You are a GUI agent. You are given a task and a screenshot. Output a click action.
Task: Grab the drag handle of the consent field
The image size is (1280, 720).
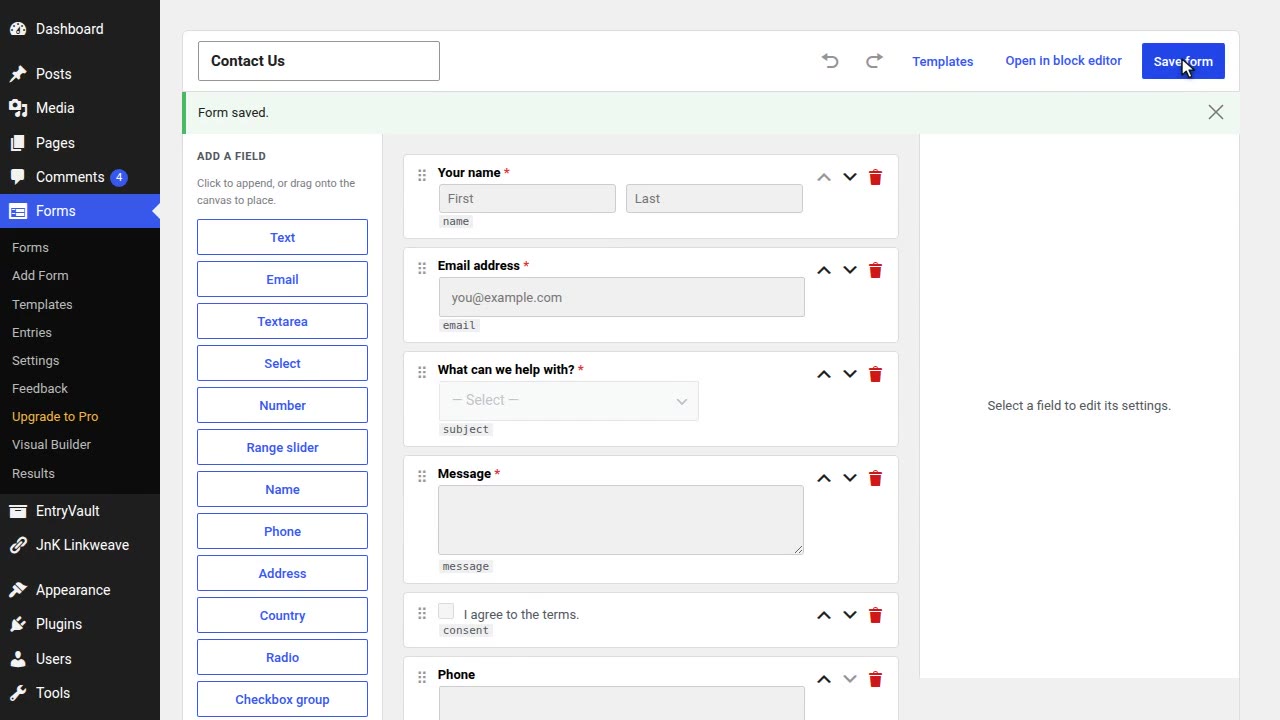[x=422, y=613]
